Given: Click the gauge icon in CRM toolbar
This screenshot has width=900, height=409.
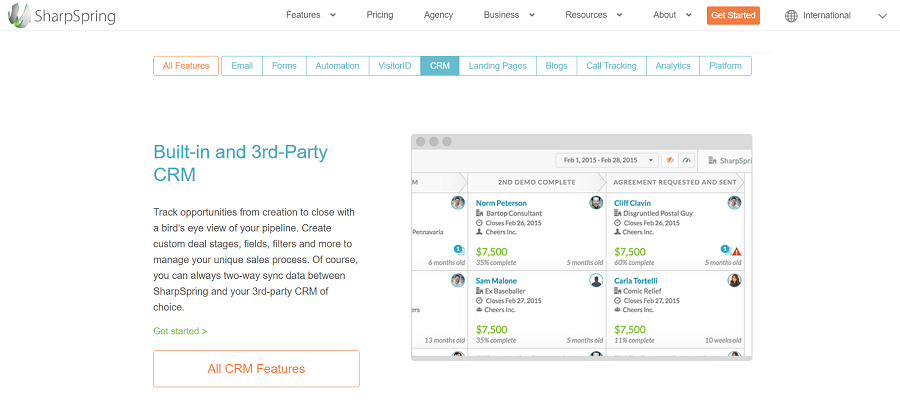Looking at the screenshot, I should tap(686, 161).
